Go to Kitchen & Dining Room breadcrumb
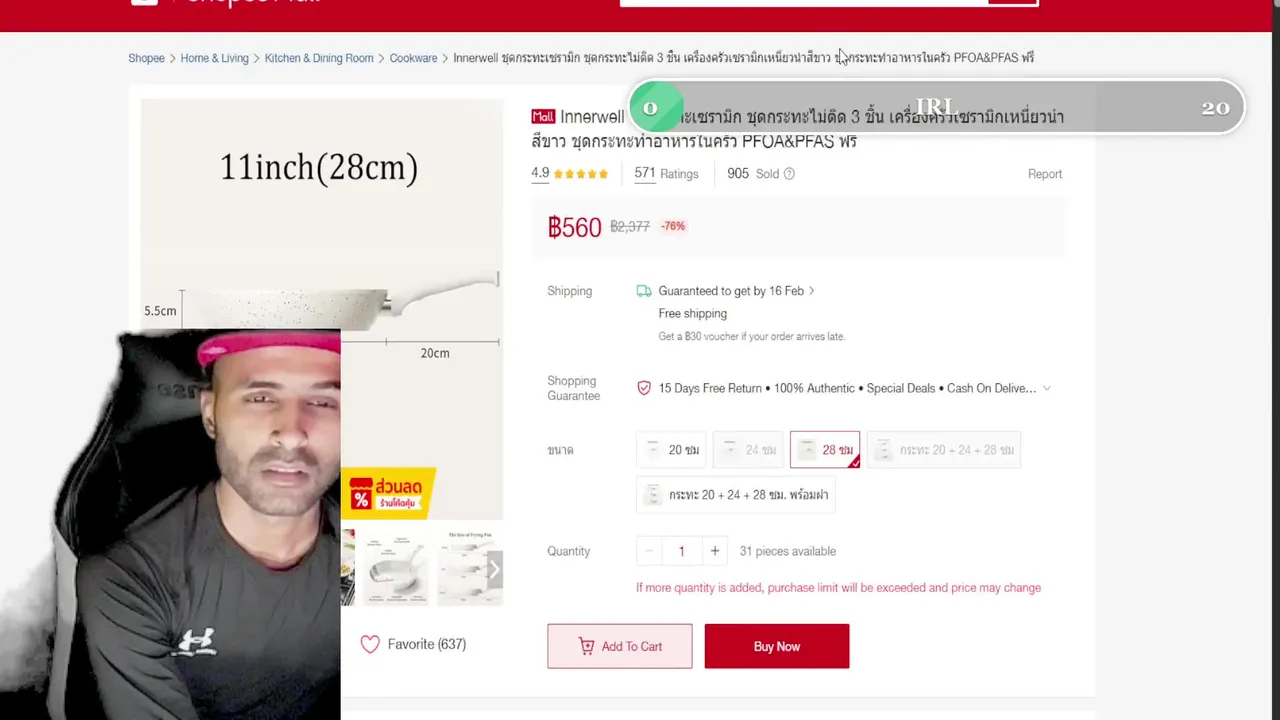 coord(319,58)
